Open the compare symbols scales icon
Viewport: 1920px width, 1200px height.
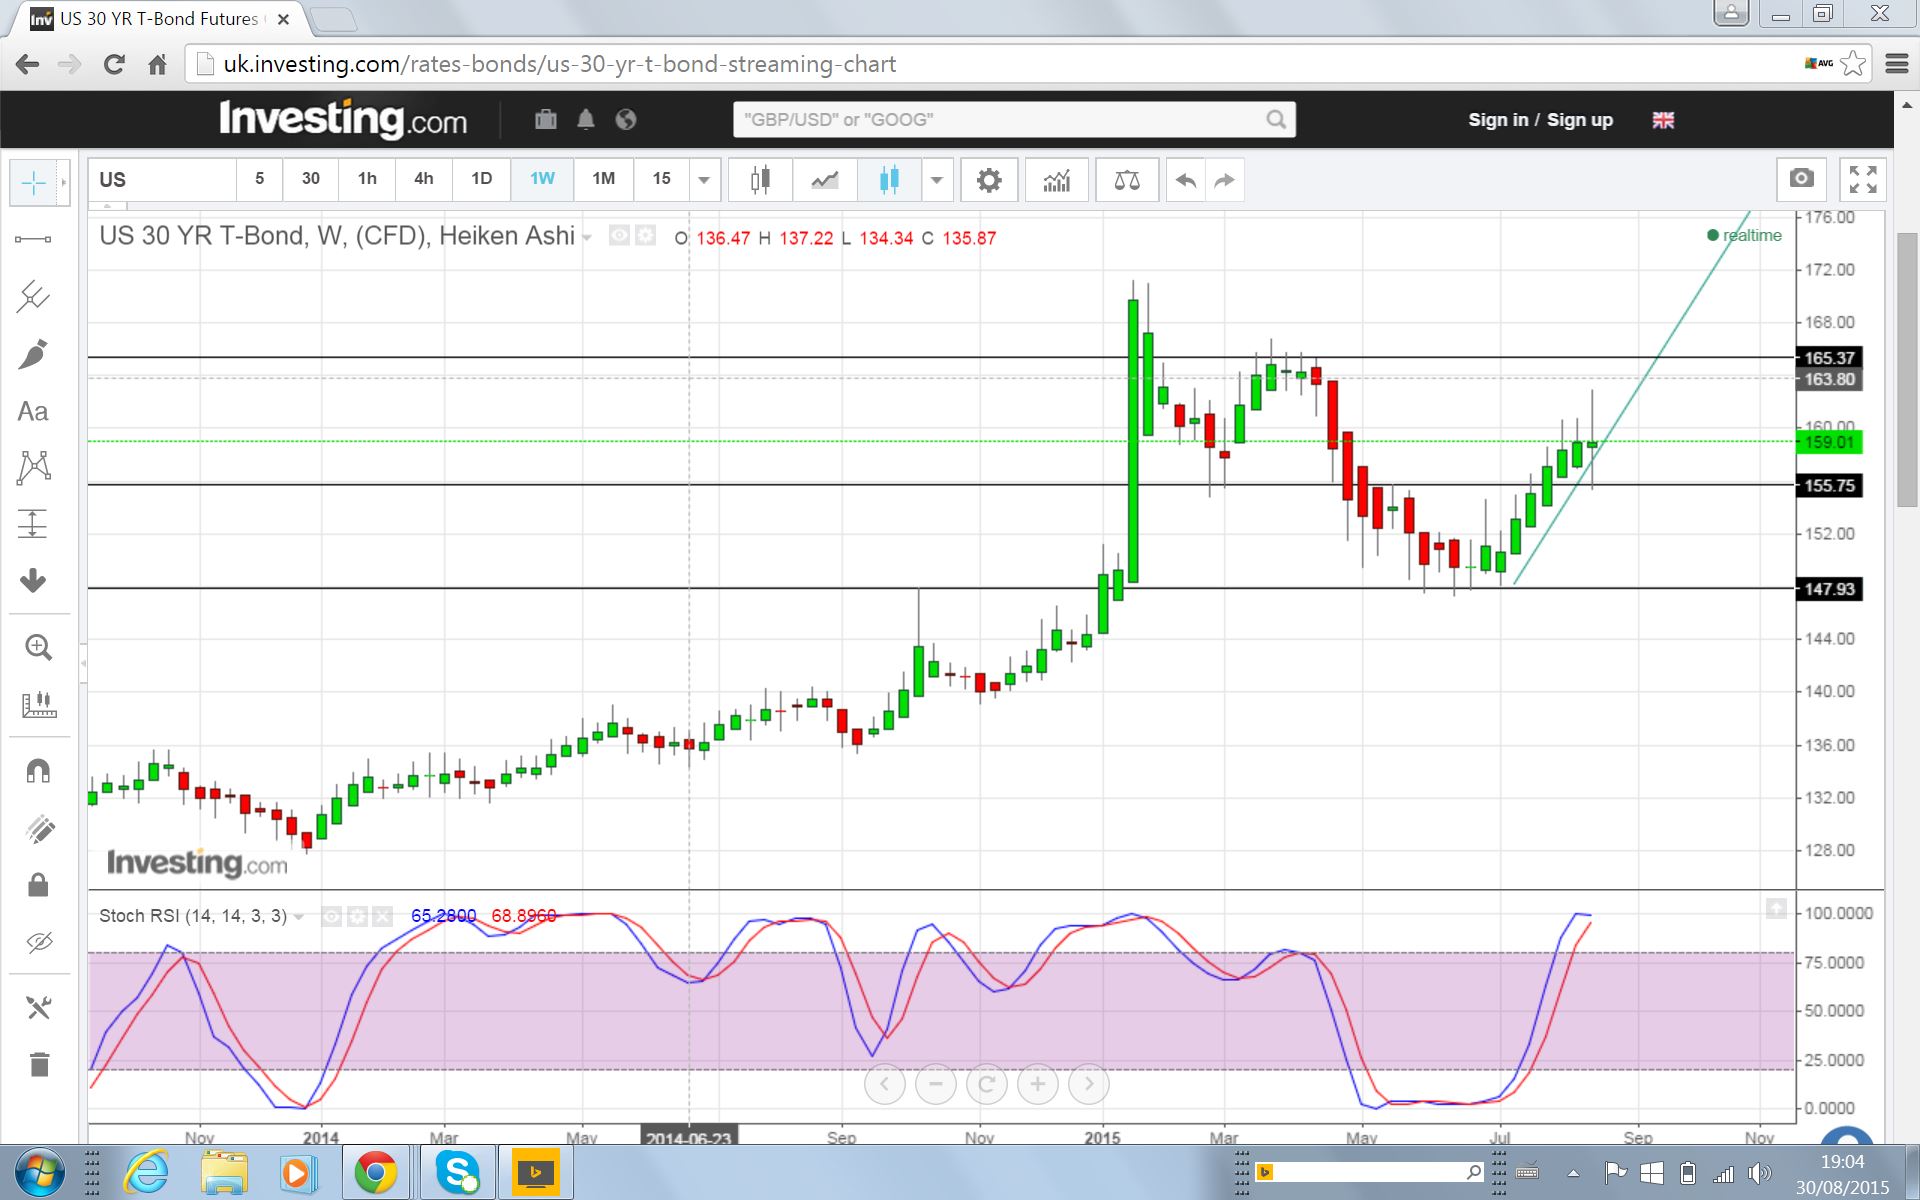[x=1126, y=180]
